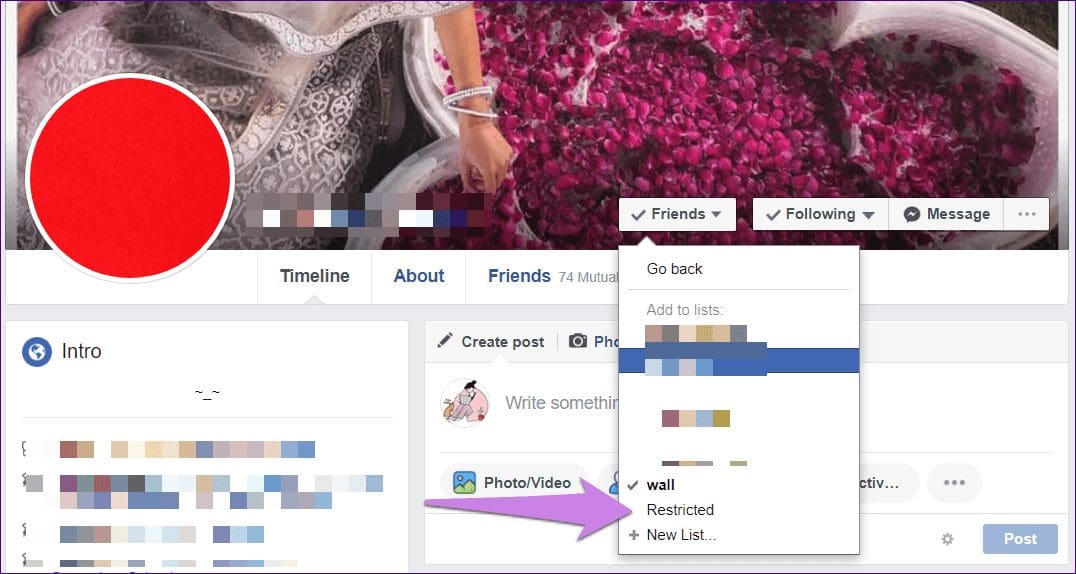Click the Photo/Video button
The image size is (1076, 574).
click(x=513, y=483)
